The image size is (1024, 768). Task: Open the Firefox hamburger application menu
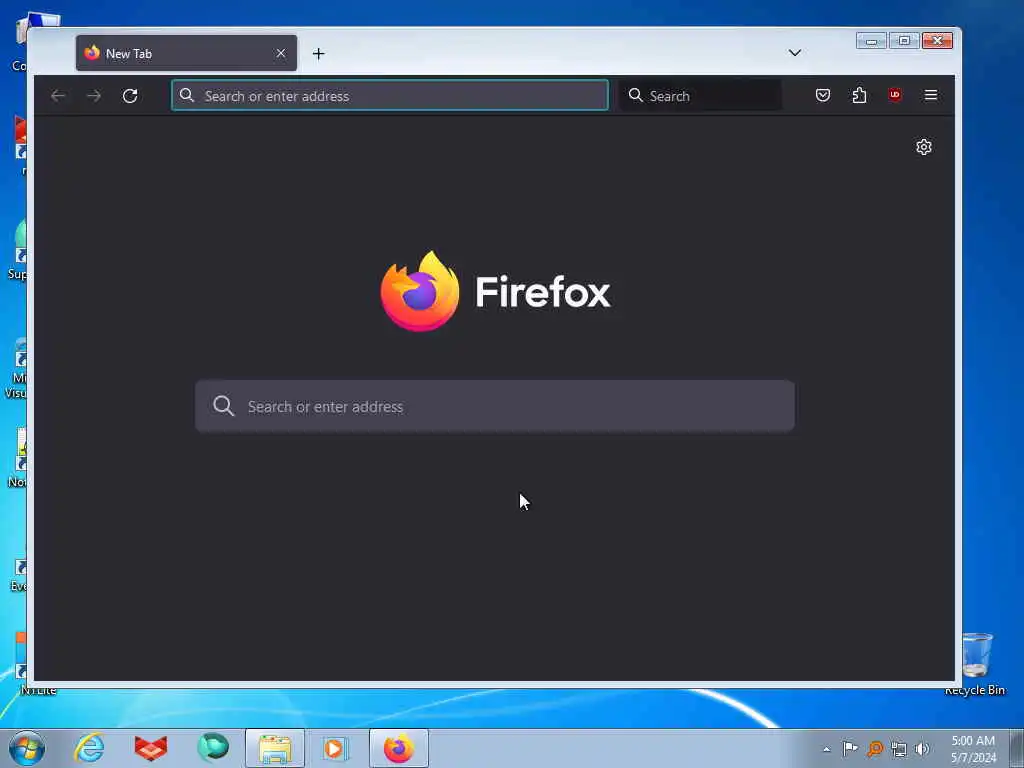click(x=931, y=95)
